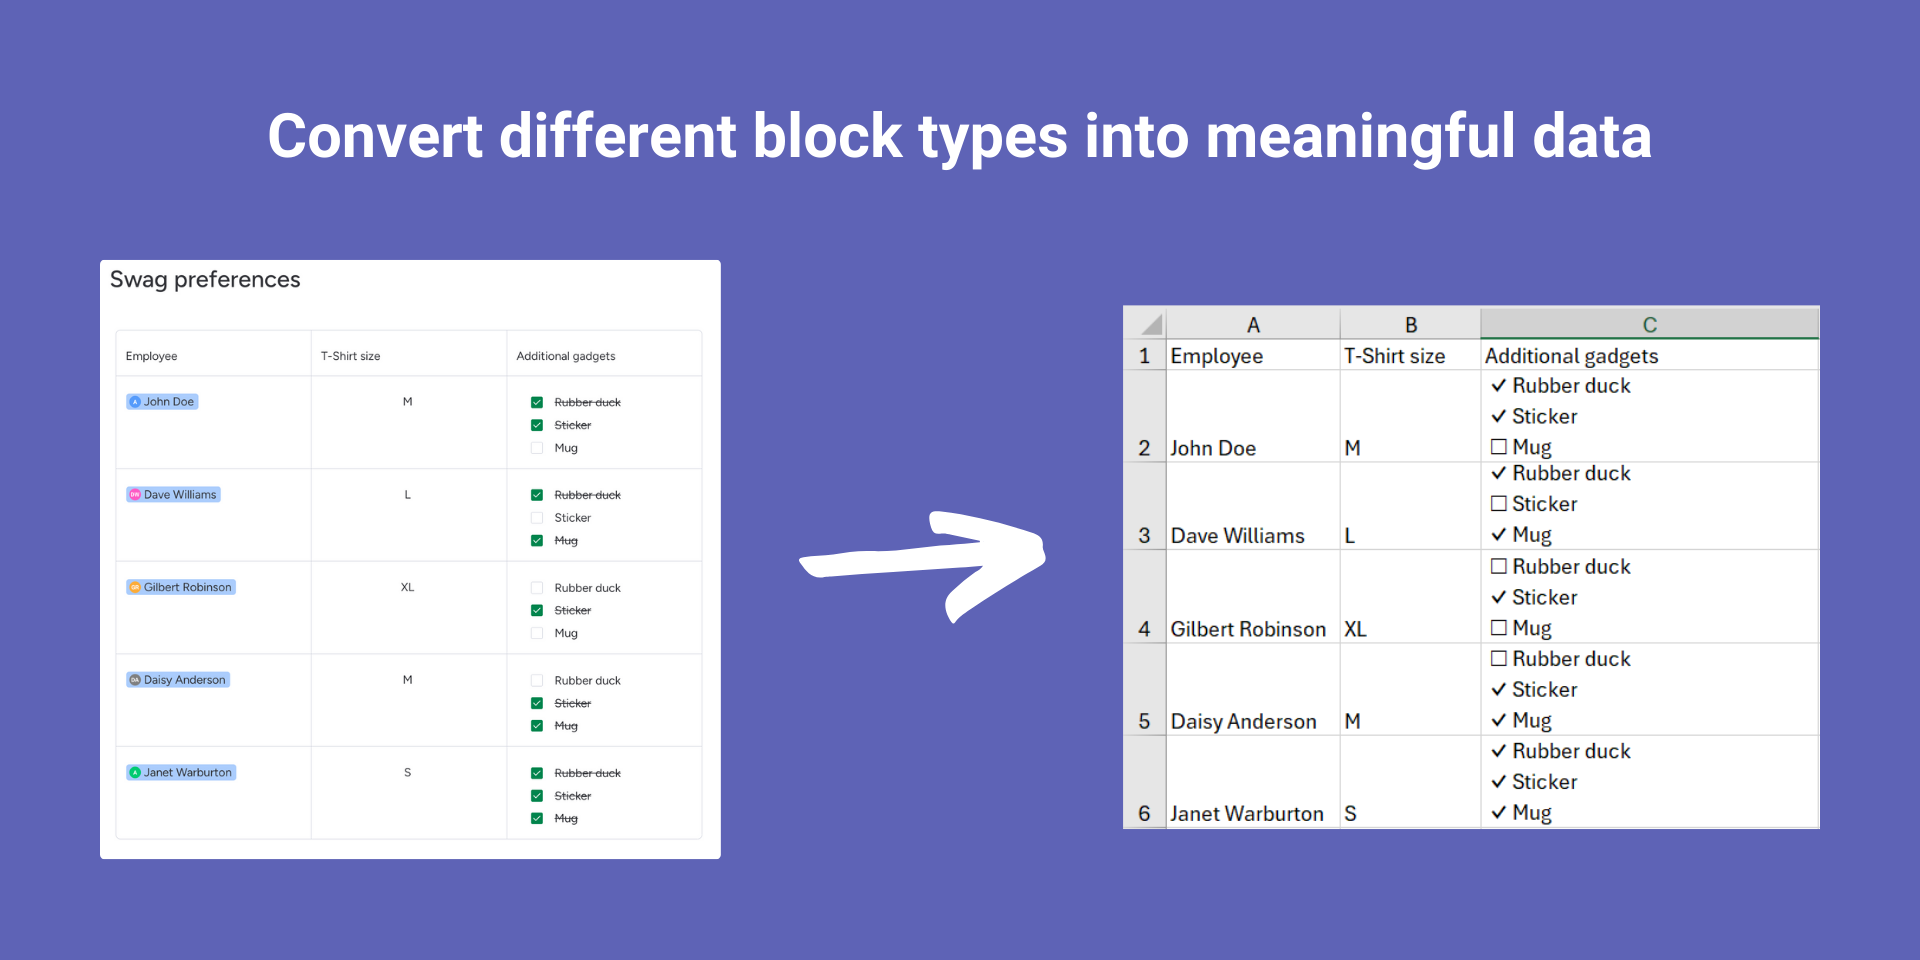Select spreadsheet cell S in column B
The height and width of the screenshot is (960, 1920).
click(1410, 782)
